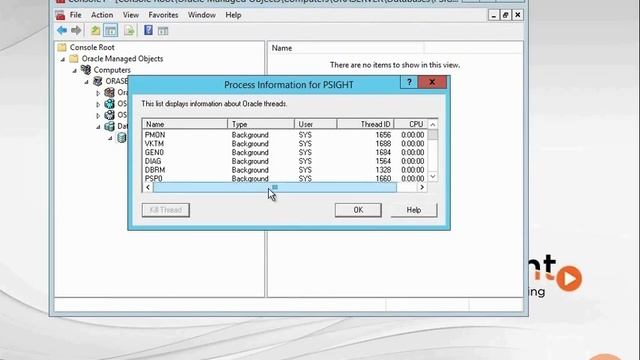
Task: Open the Help menu
Action: point(233,15)
